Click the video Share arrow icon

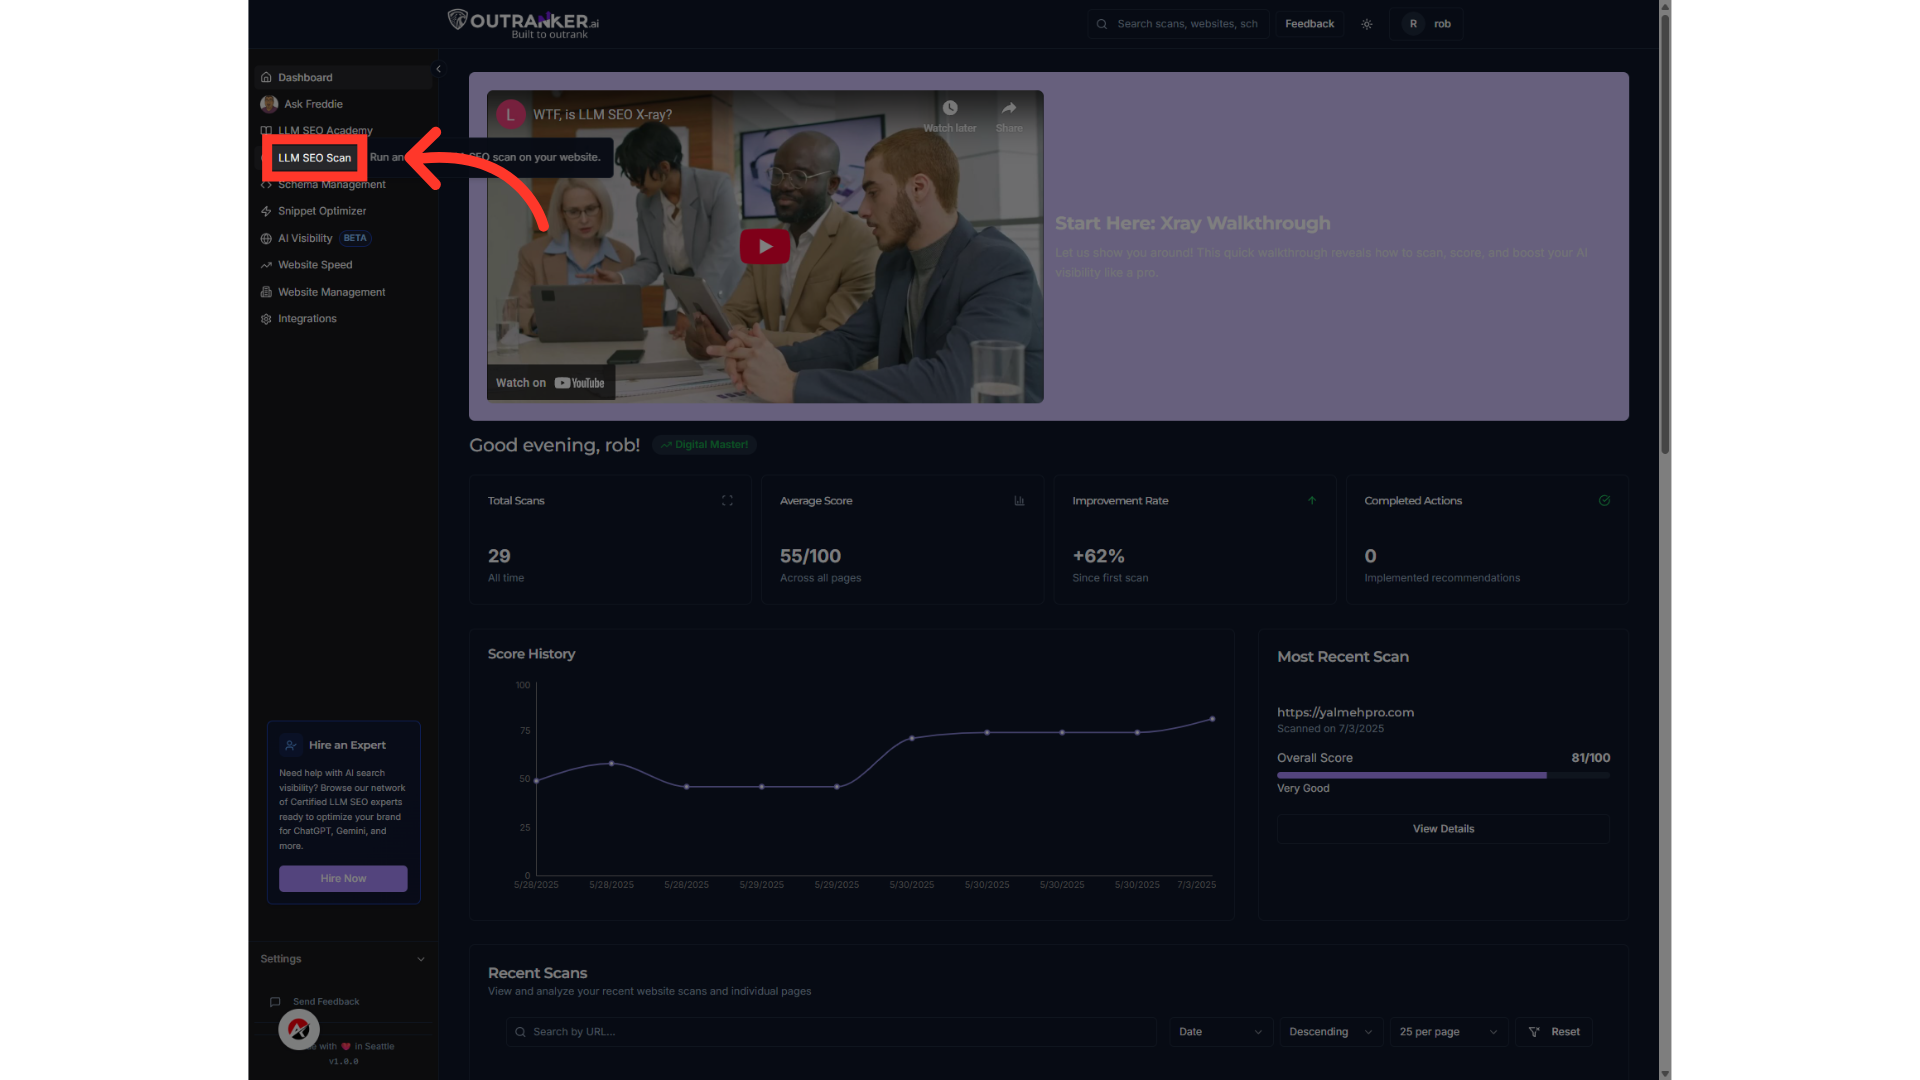pyautogui.click(x=1008, y=108)
